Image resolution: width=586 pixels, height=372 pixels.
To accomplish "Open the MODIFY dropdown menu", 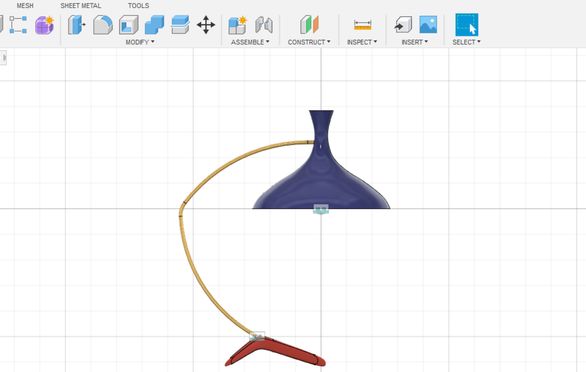I will tap(140, 42).
